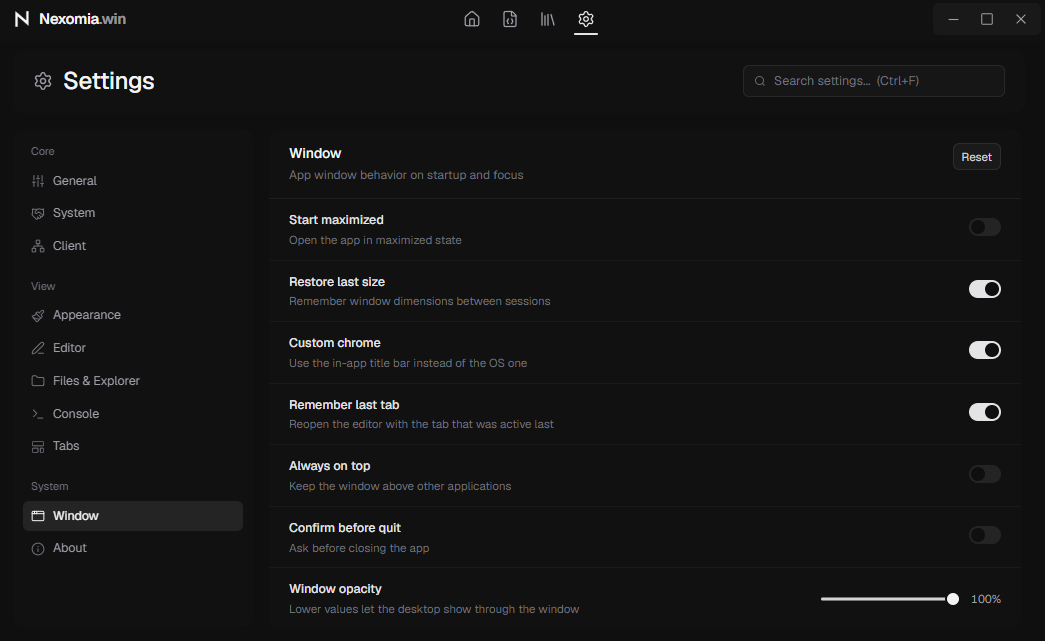Click Window opacity slider handle
Image resolution: width=1045 pixels, height=641 pixels.
[x=952, y=599]
